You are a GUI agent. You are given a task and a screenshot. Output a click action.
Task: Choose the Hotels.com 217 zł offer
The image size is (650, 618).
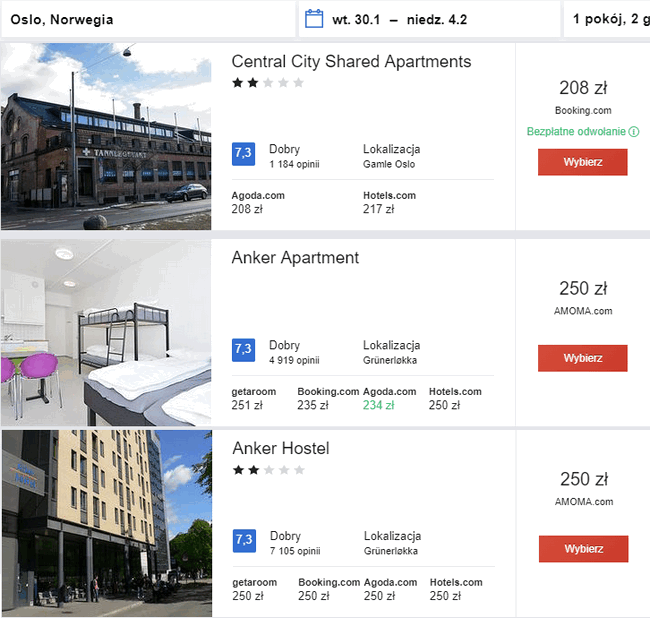389,202
